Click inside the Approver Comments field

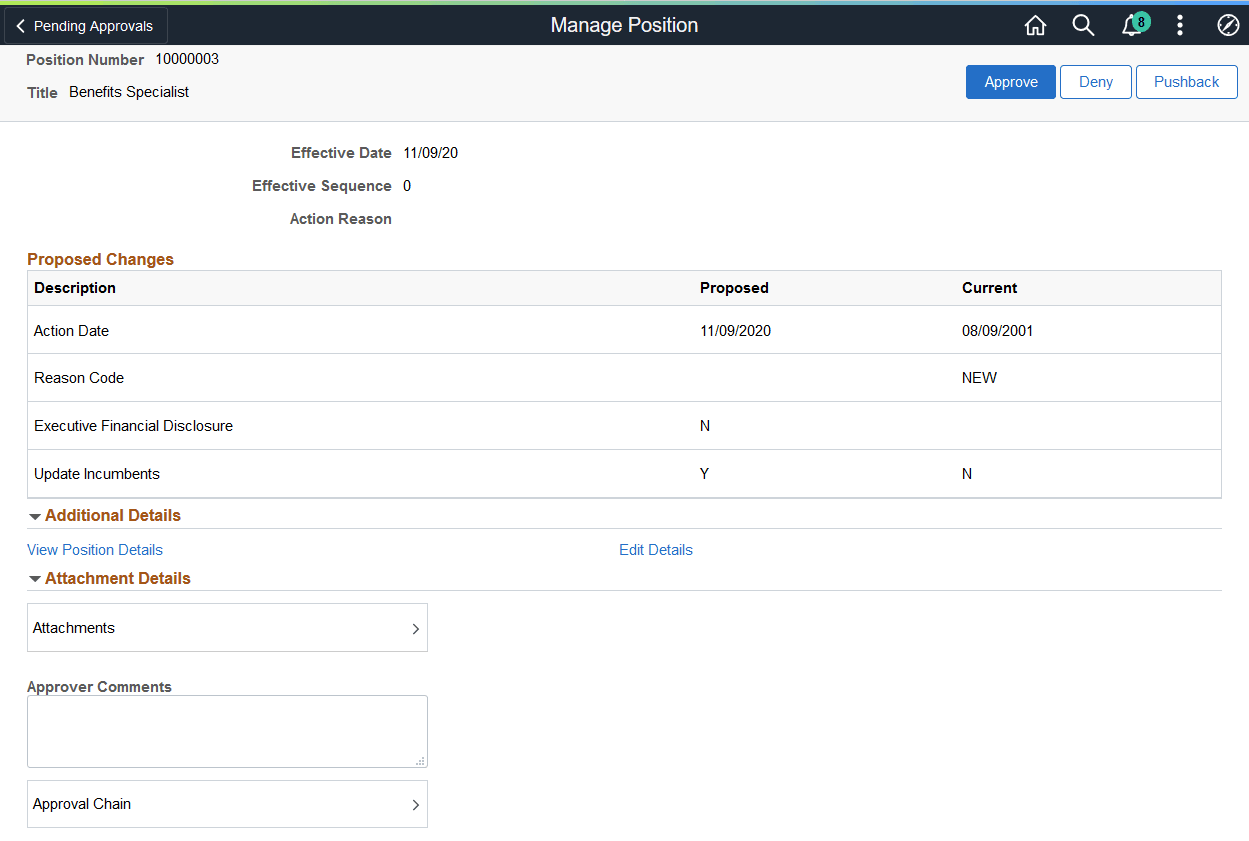(x=227, y=731)
